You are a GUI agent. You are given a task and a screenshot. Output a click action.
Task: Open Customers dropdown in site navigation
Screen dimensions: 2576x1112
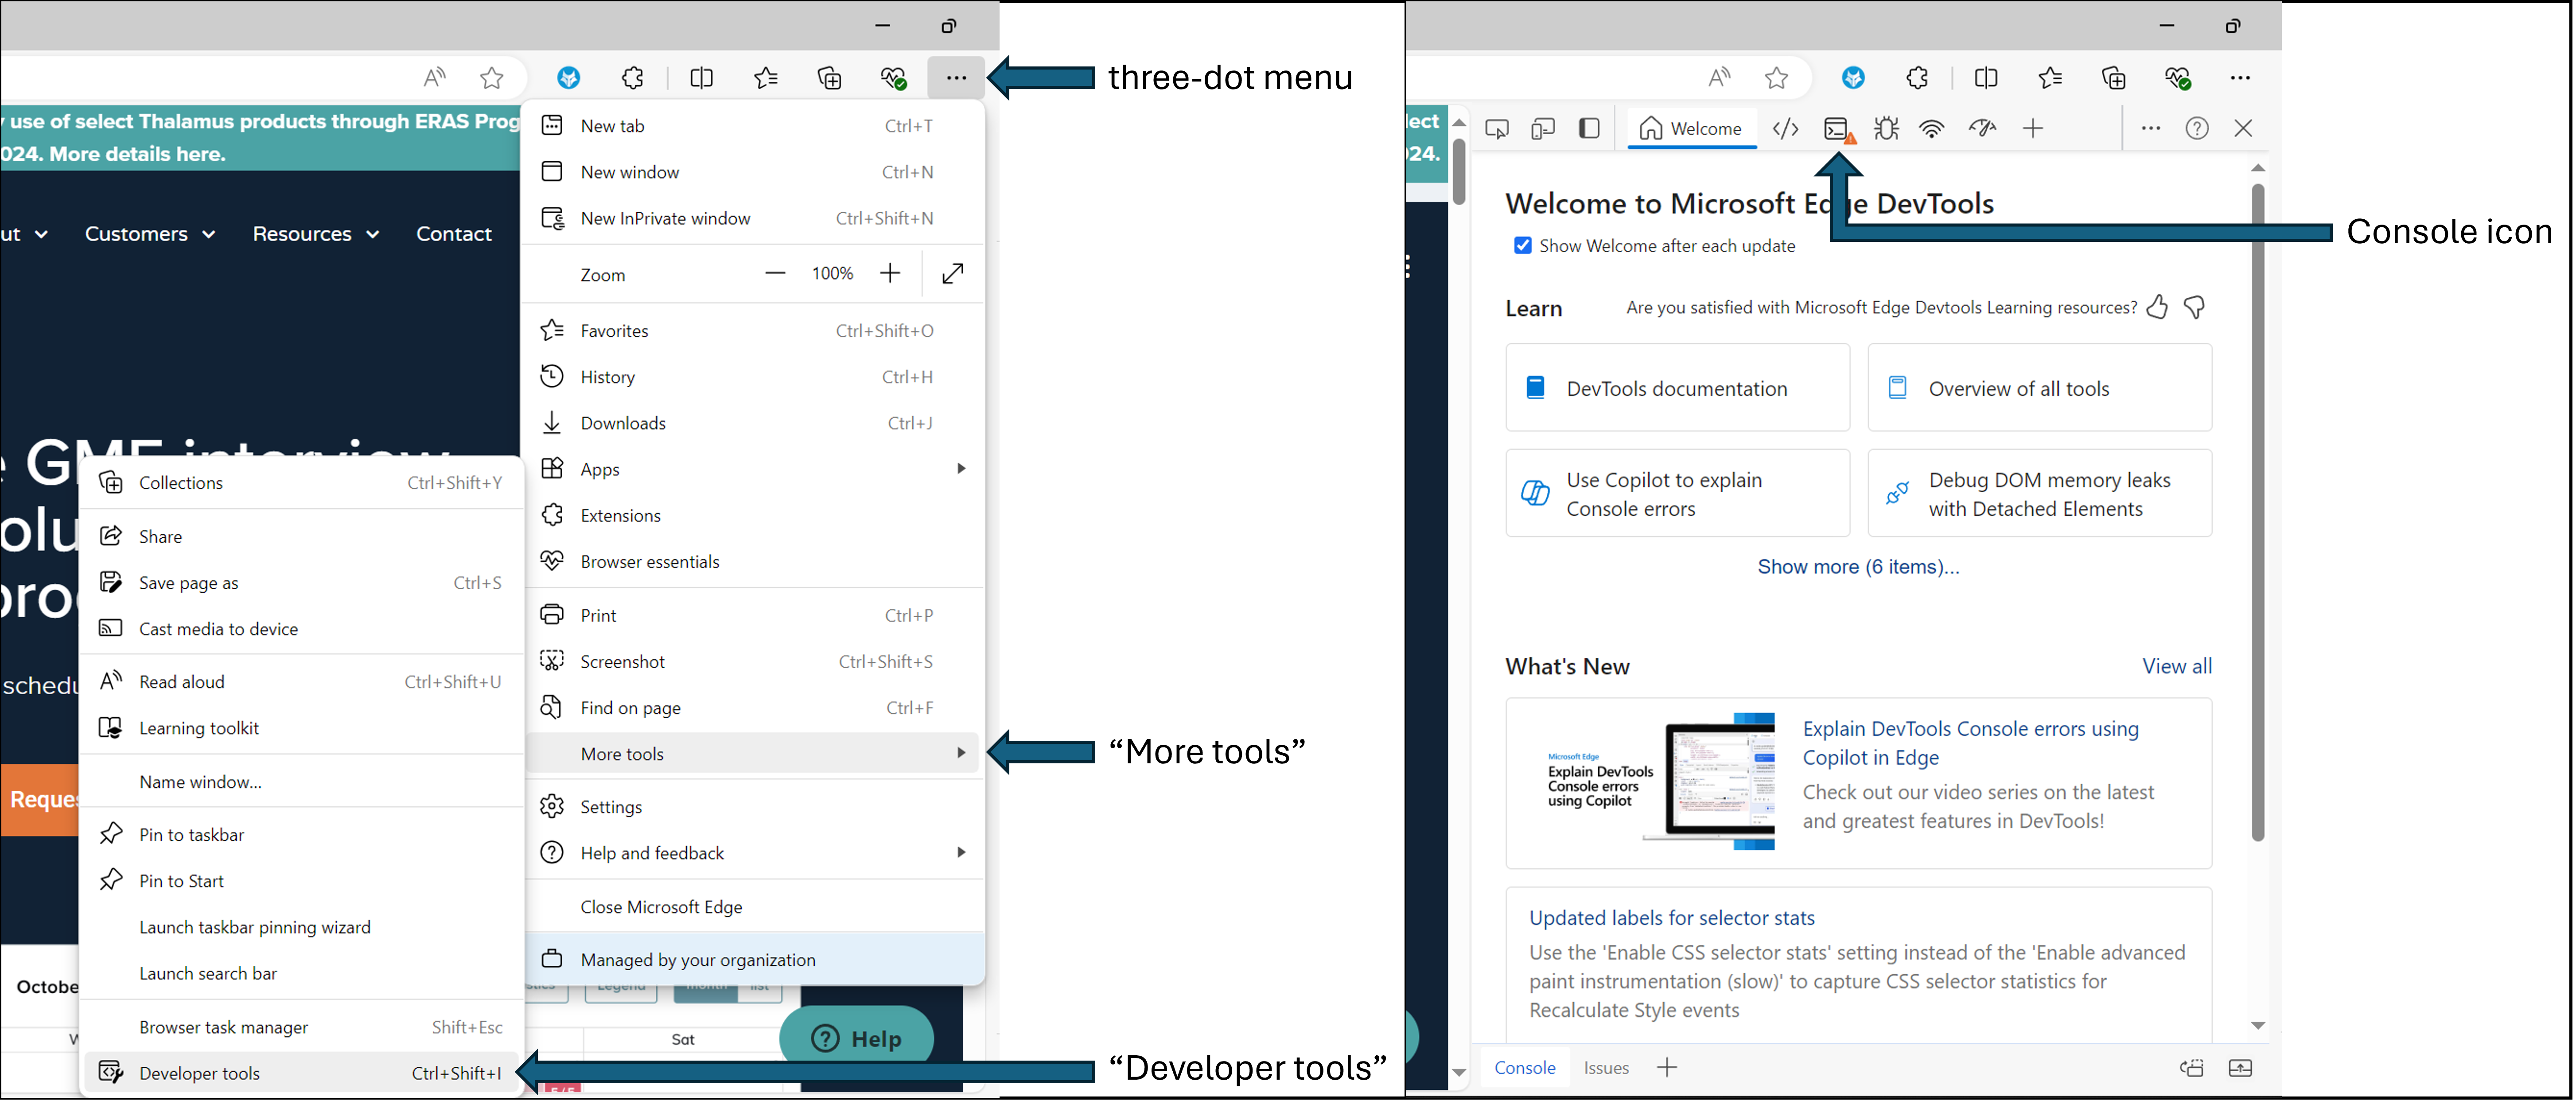click(150, 234)
